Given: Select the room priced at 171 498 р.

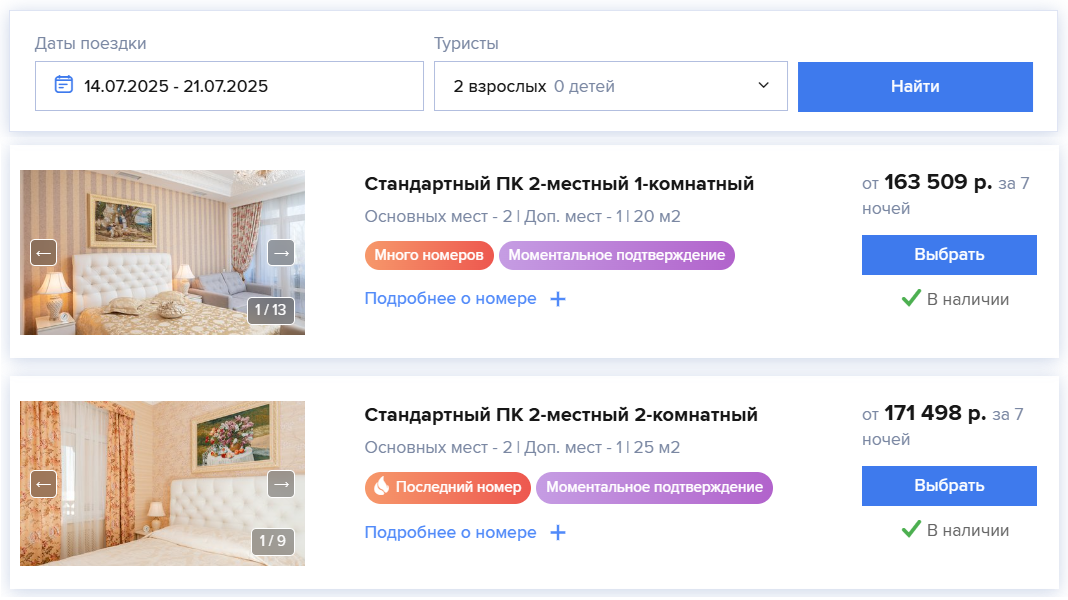Looking at the screenshot, I should [x=949, y=486].
